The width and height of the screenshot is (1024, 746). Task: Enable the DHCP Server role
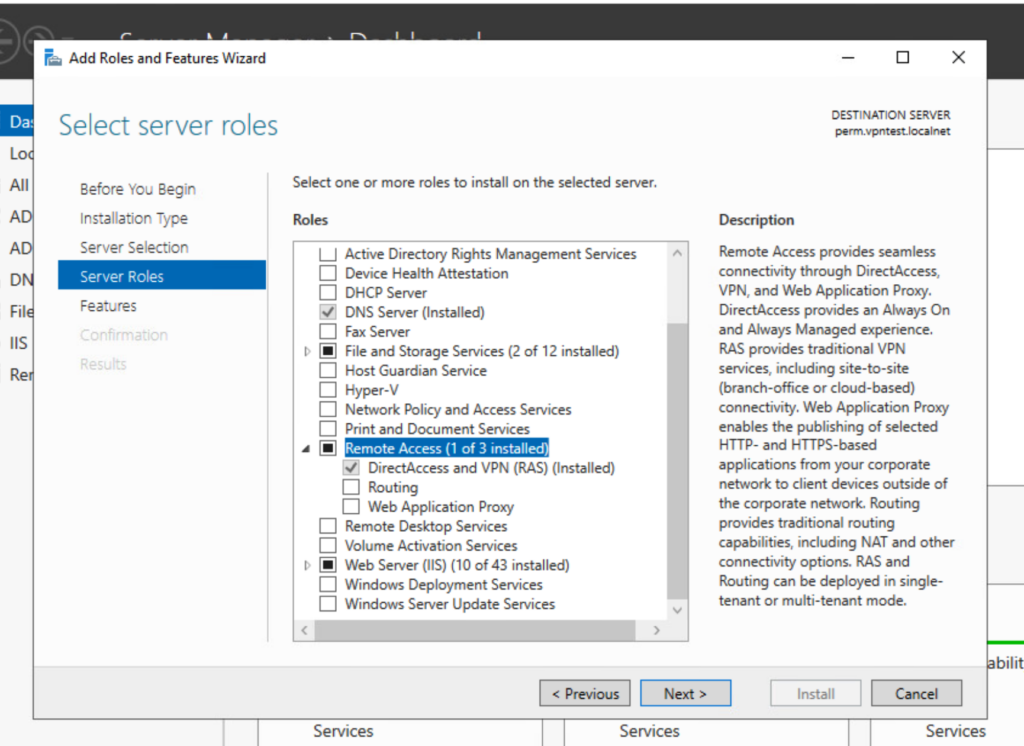point(328,292)
